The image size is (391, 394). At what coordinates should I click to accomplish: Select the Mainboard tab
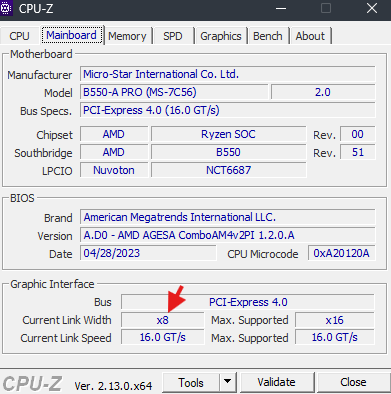pyautogui.click(x=72, y=35)
